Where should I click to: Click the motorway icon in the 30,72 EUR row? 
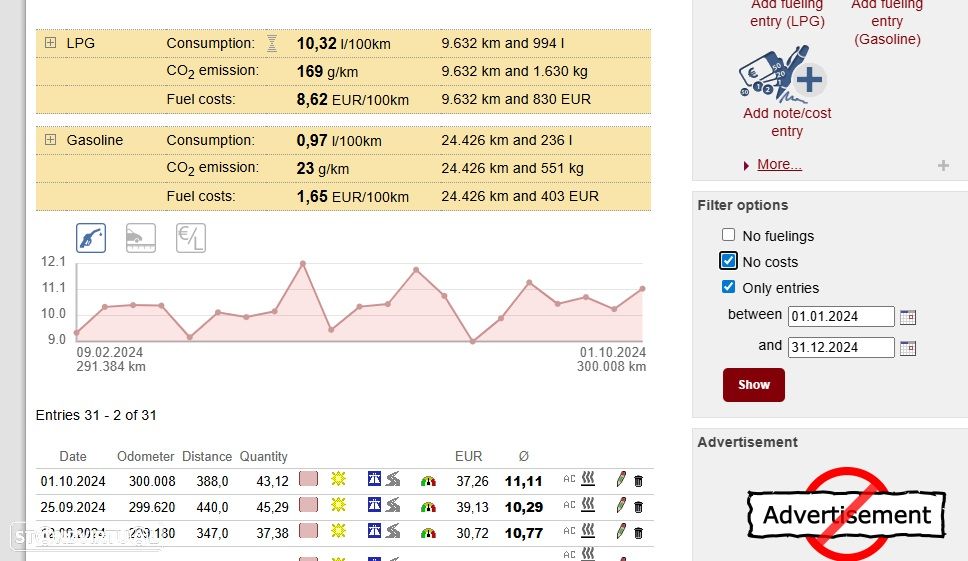click(374, 531)
